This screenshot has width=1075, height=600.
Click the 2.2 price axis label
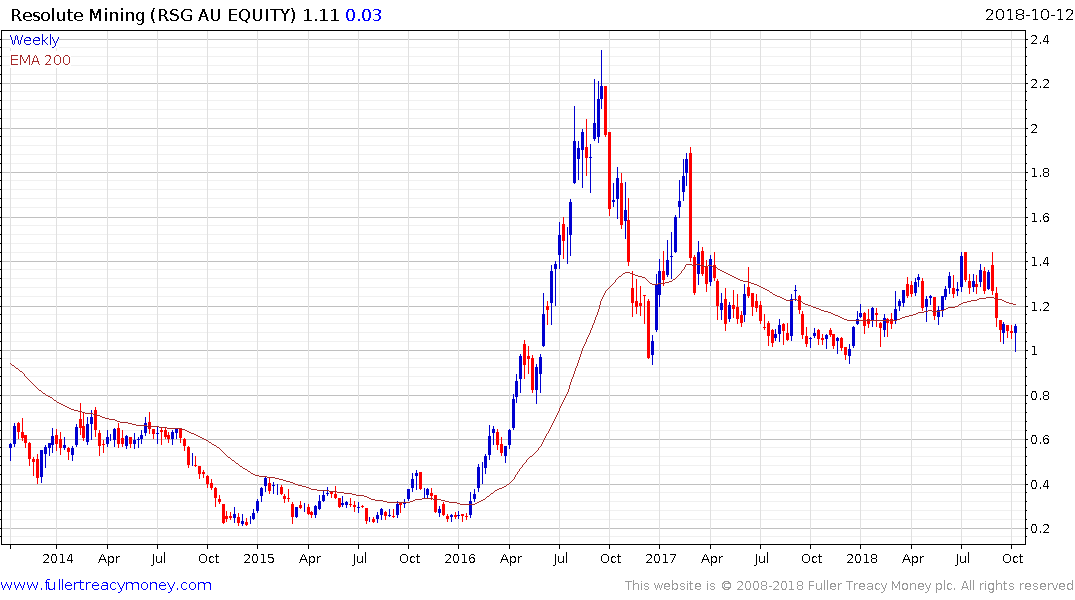(1040, 84)
